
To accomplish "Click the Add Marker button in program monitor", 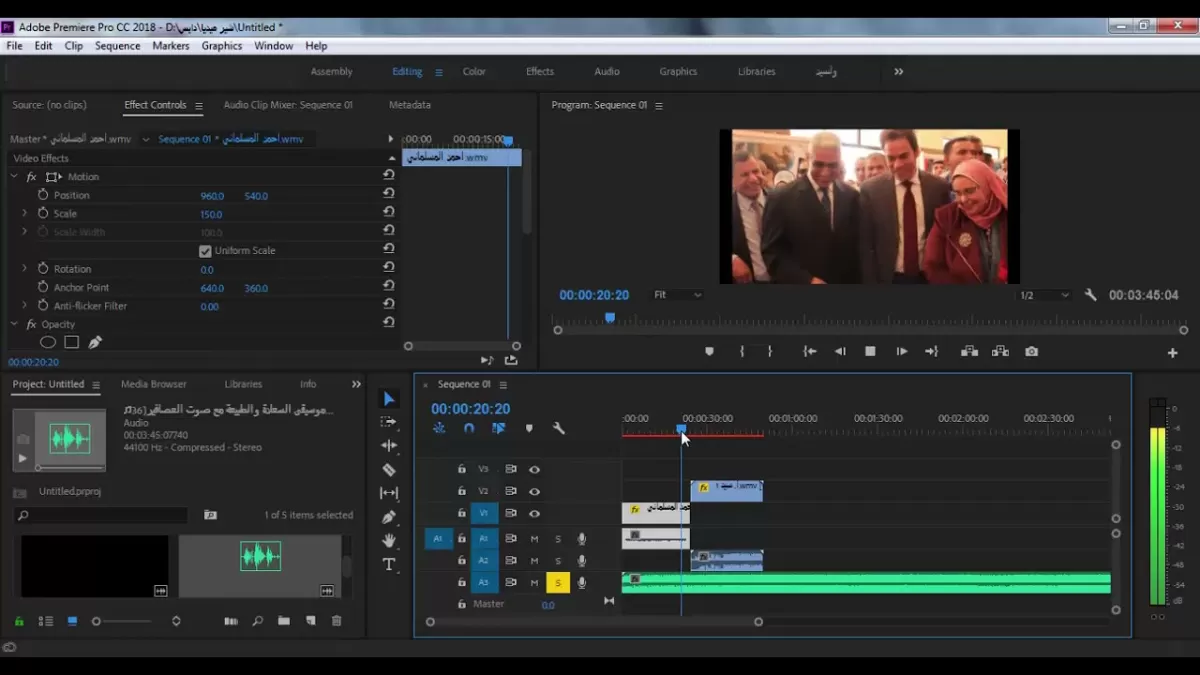I will [x=709, y=352].
